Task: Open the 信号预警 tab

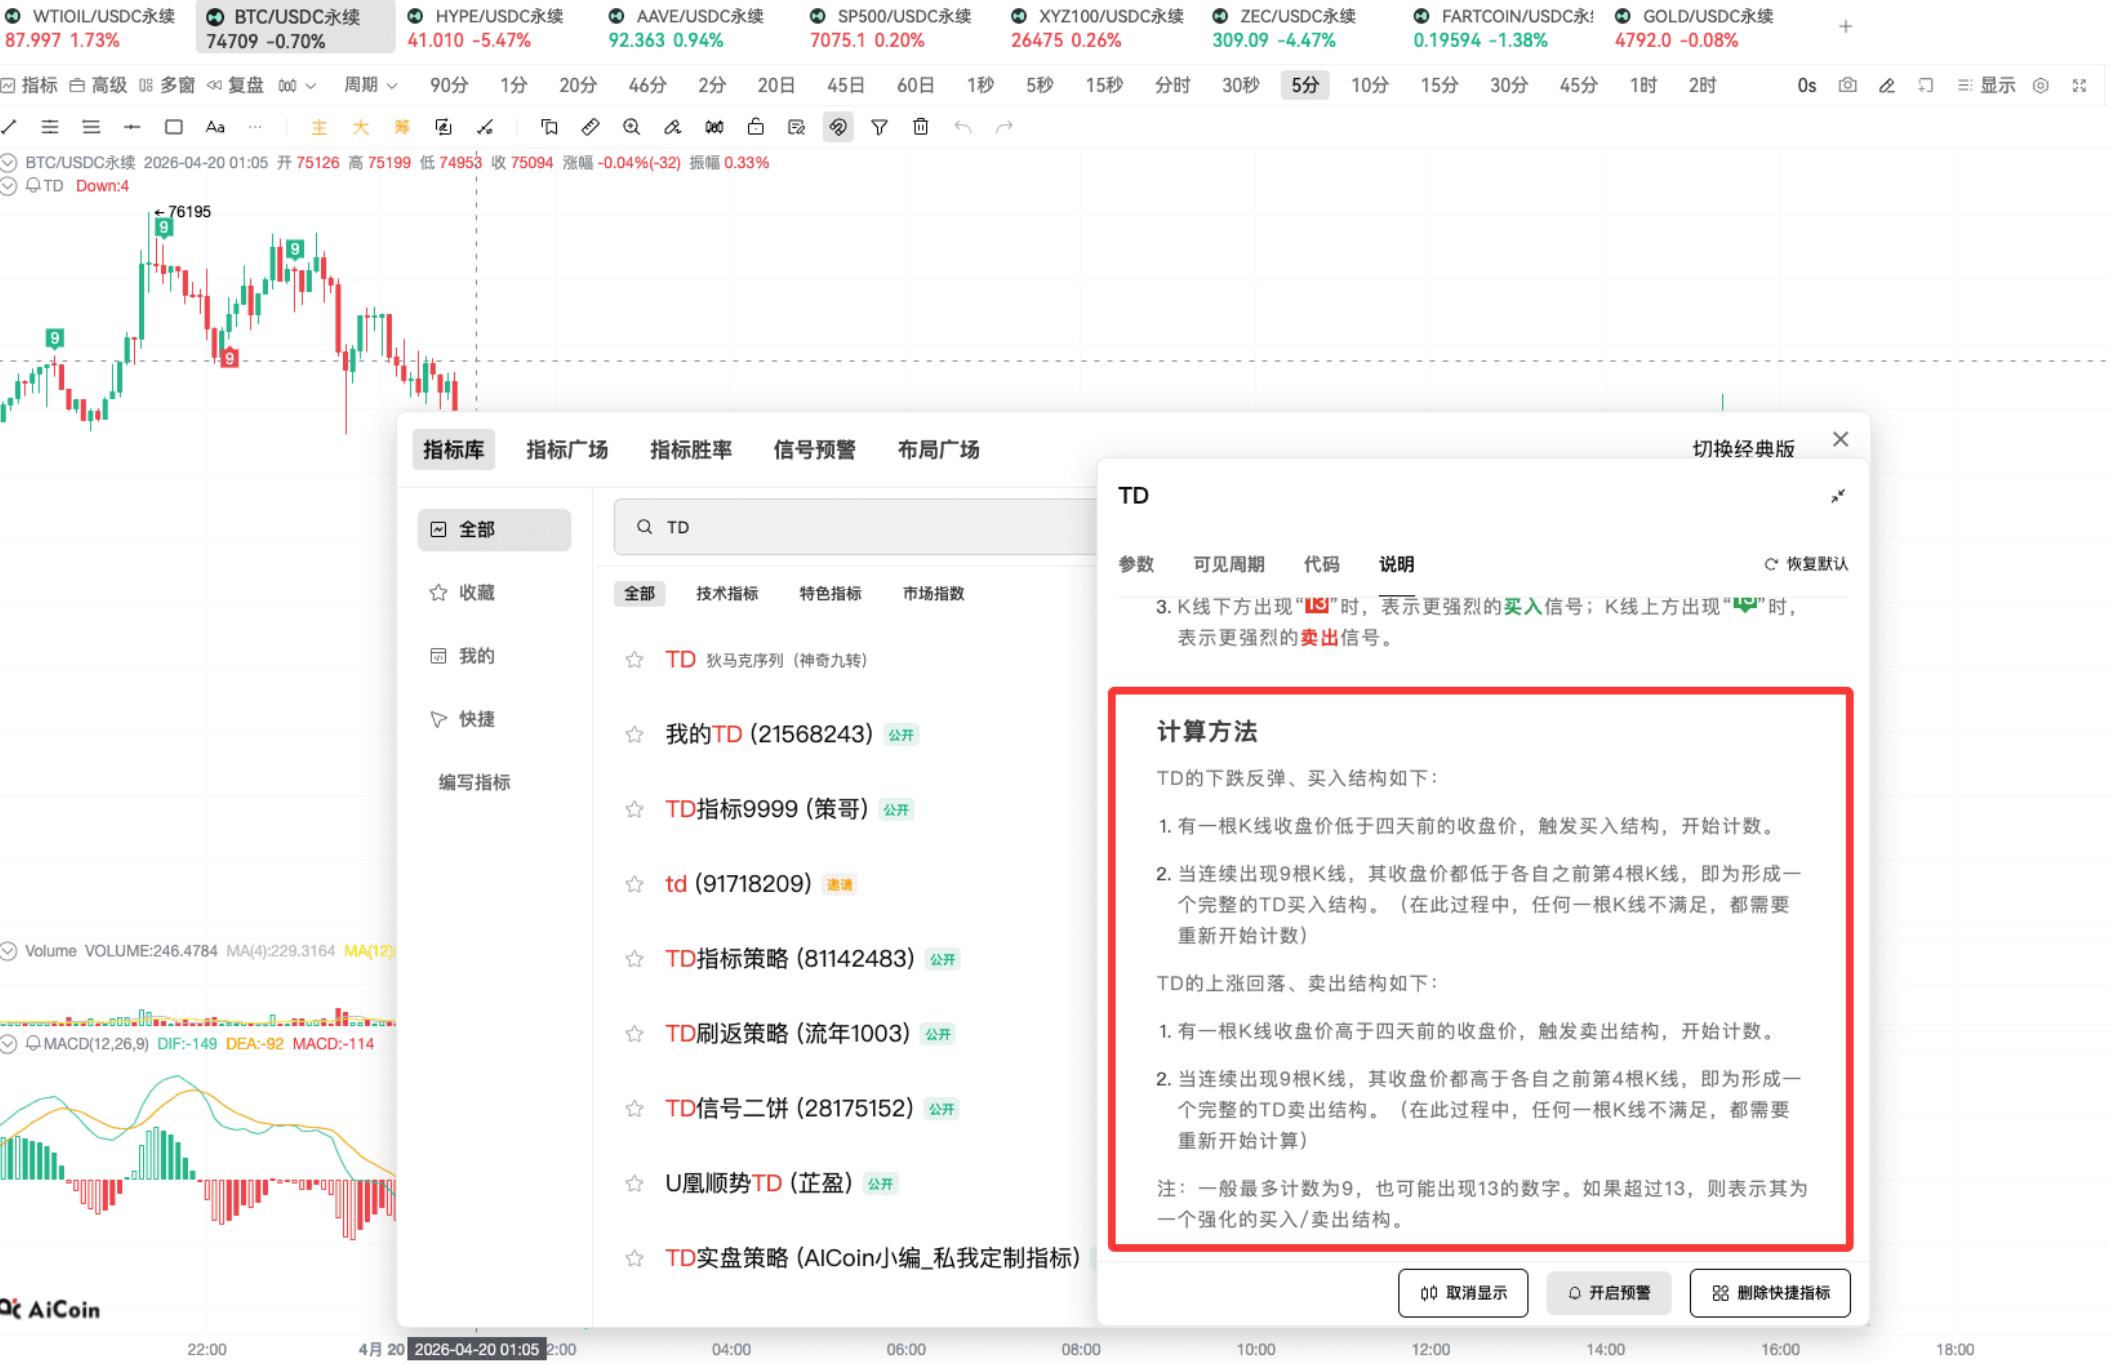Action: pos(815,449)
